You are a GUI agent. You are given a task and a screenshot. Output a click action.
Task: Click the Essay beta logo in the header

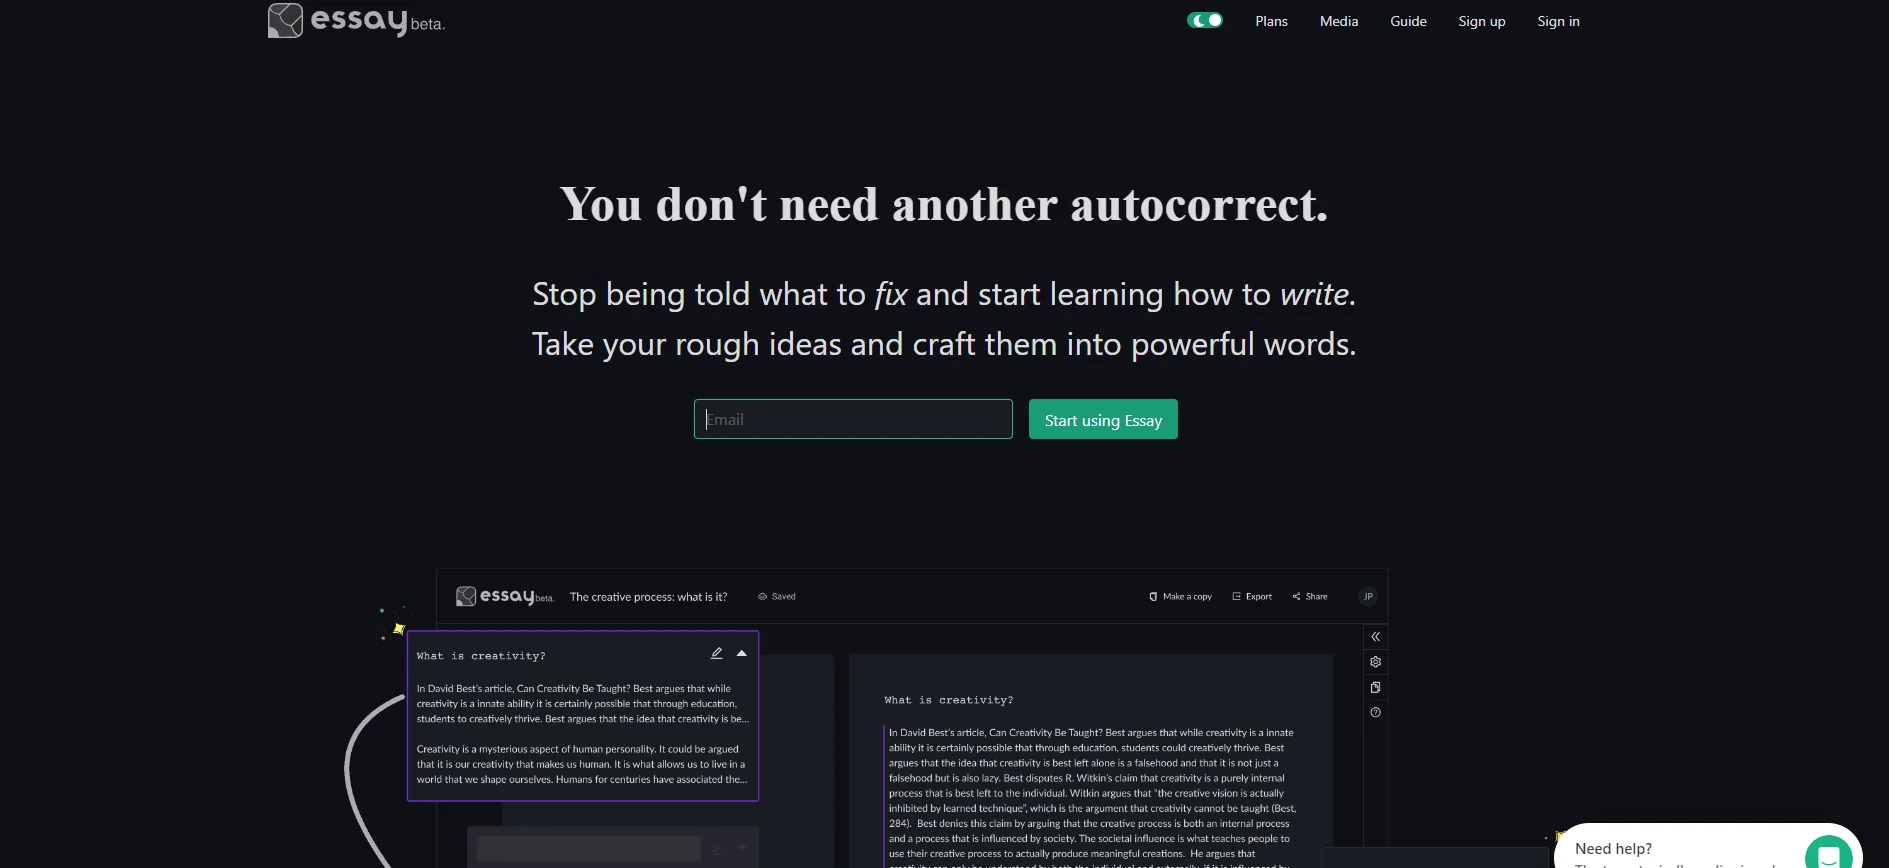[x=356, y=21]
